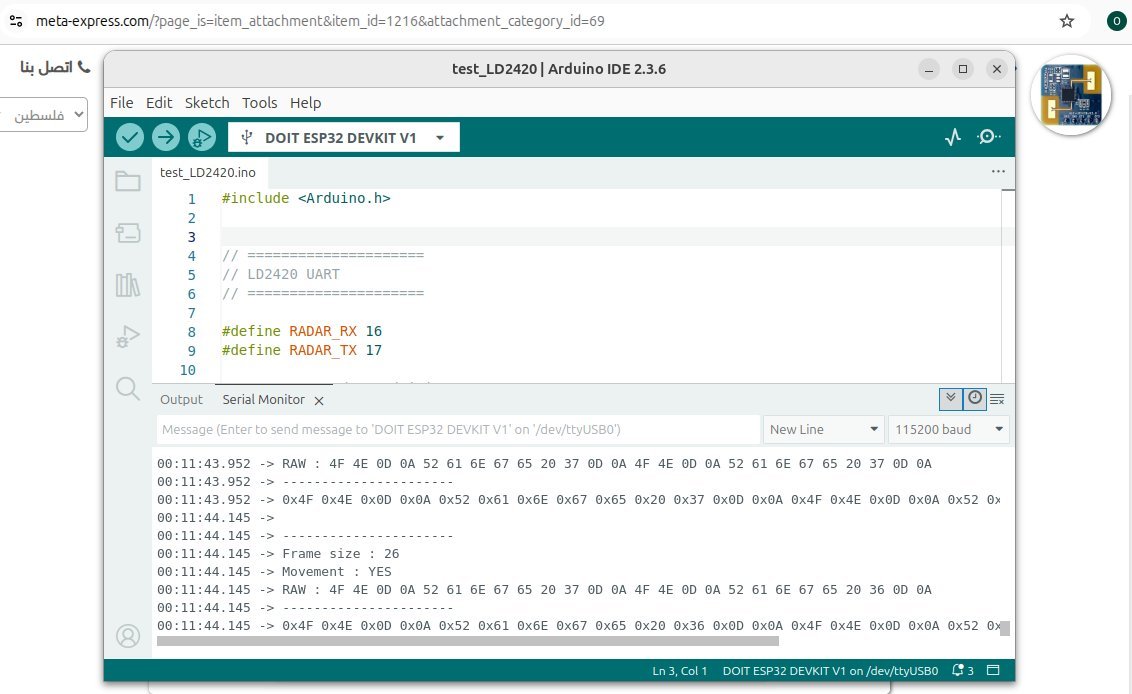Viewport: 1132px width, 694px height.
Task: Toggle the bottom panel icon in status bar
Action: (993, 670)
